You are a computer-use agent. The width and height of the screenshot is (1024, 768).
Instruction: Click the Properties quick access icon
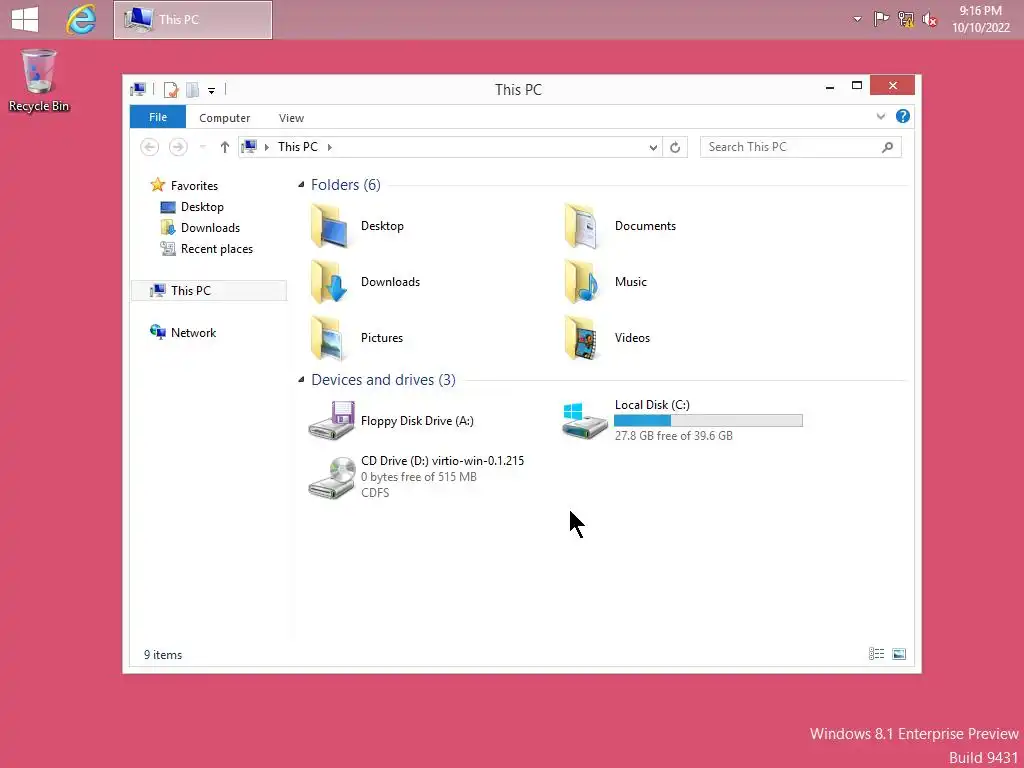tap(171, 89)
